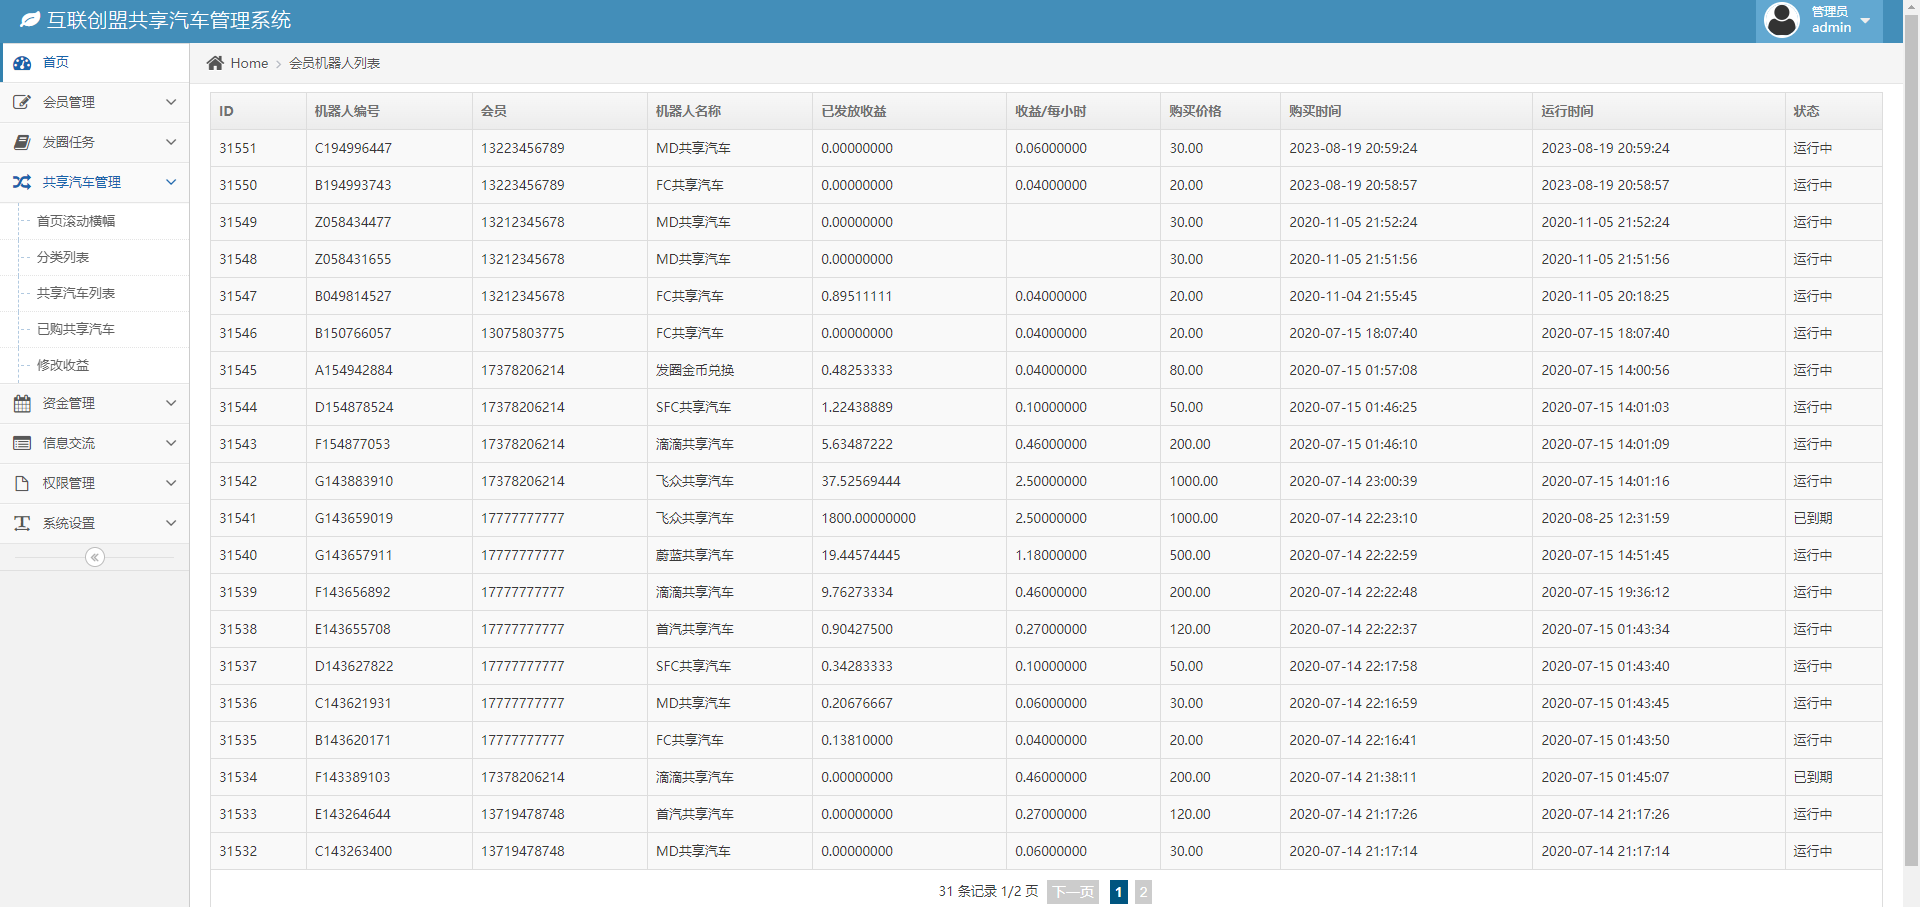
Task: Click the file icon beside 权限管理
Action: [22, 483]
